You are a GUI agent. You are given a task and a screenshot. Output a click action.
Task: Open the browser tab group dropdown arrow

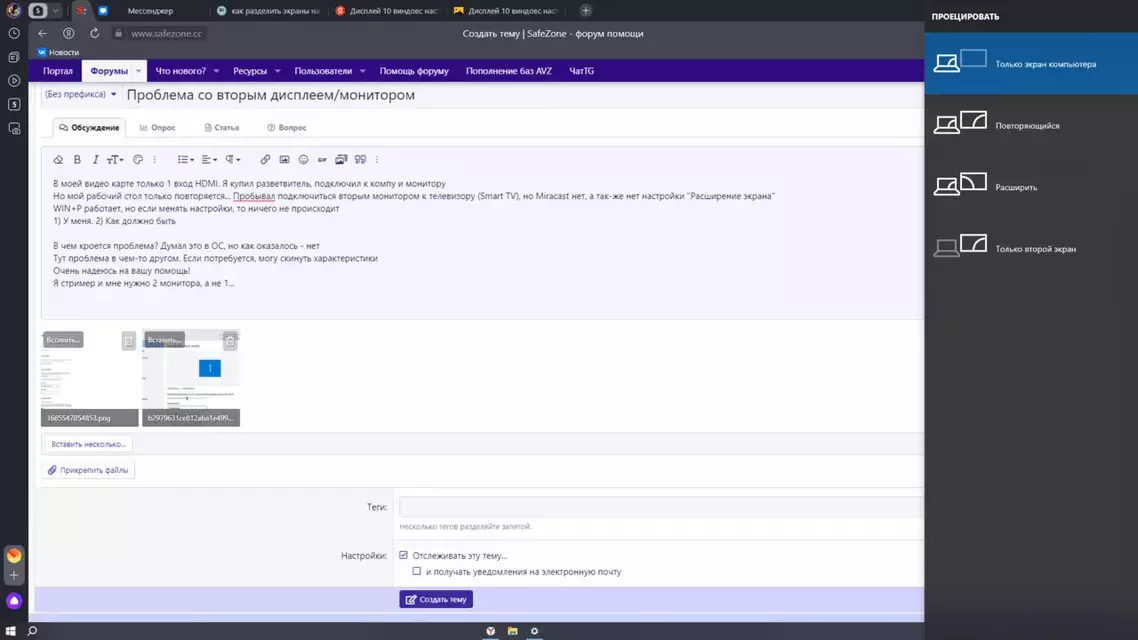55,10
